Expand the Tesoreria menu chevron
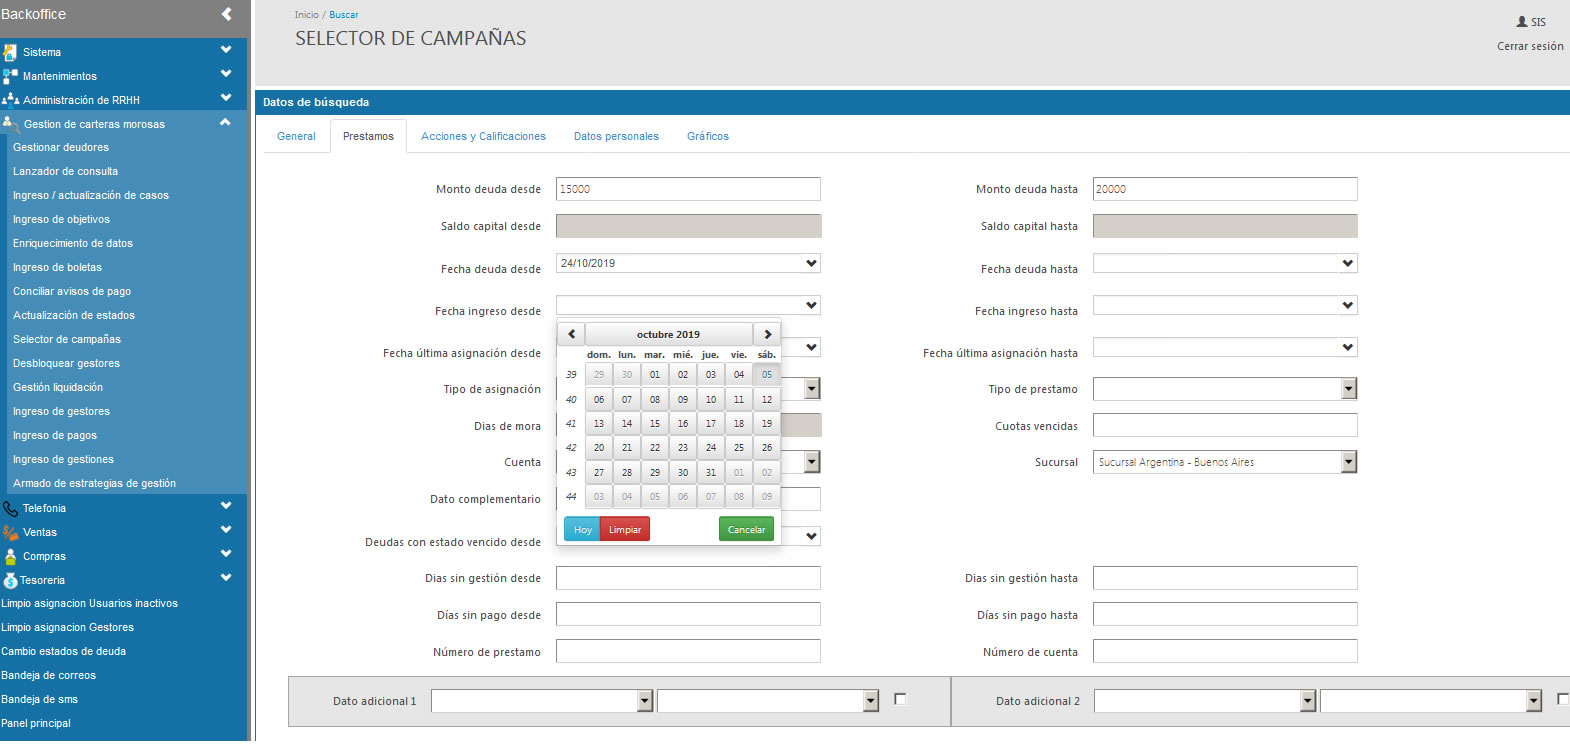Viewport: 1570px width, 744px height. (226, 577)
